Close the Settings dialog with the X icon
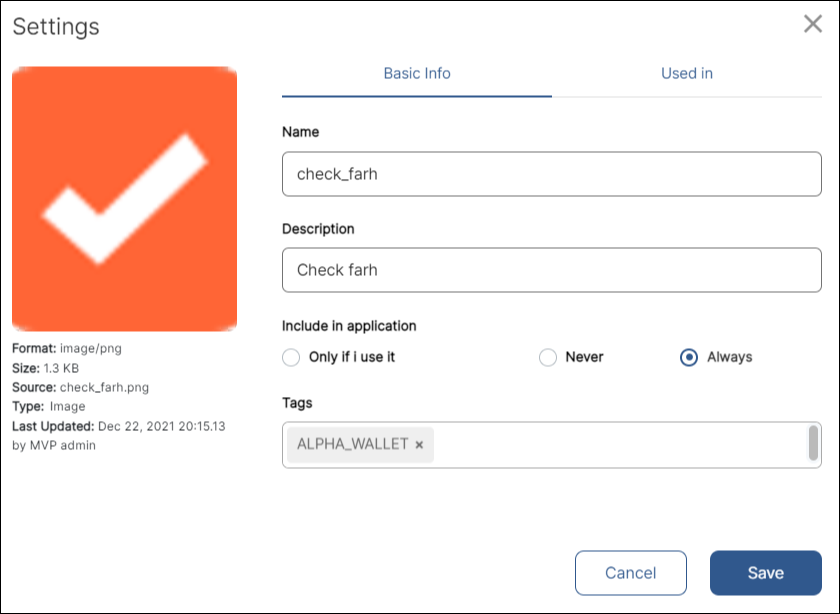The width and height of the screenshot is (840, 614). tap(812, 25)
